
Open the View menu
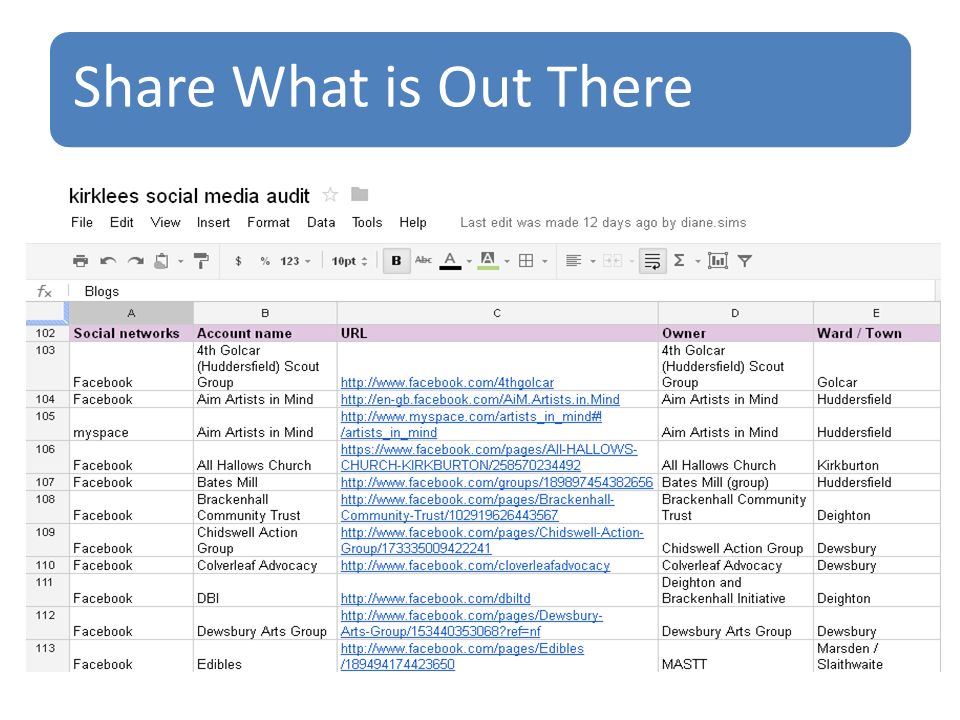coord(165,223)
